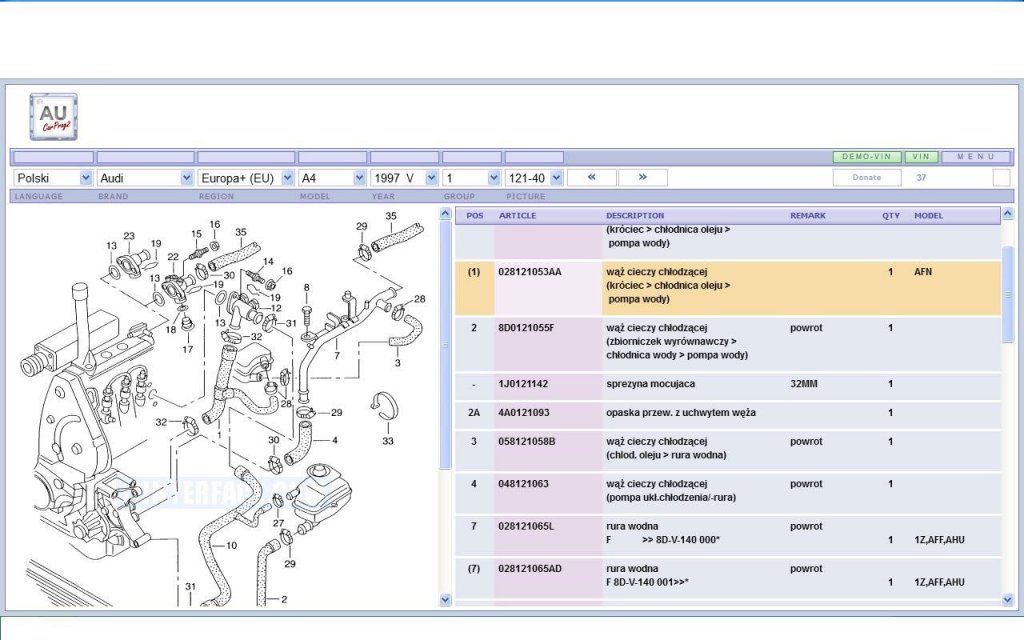Click the DEMO-VIN button
Screen dimensions: 1024x640
tap(867, 157)
